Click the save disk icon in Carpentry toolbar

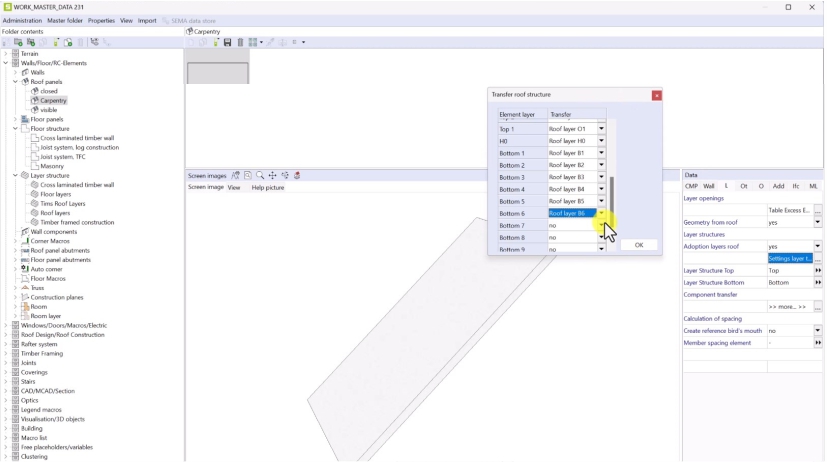(x=228, y=42)
